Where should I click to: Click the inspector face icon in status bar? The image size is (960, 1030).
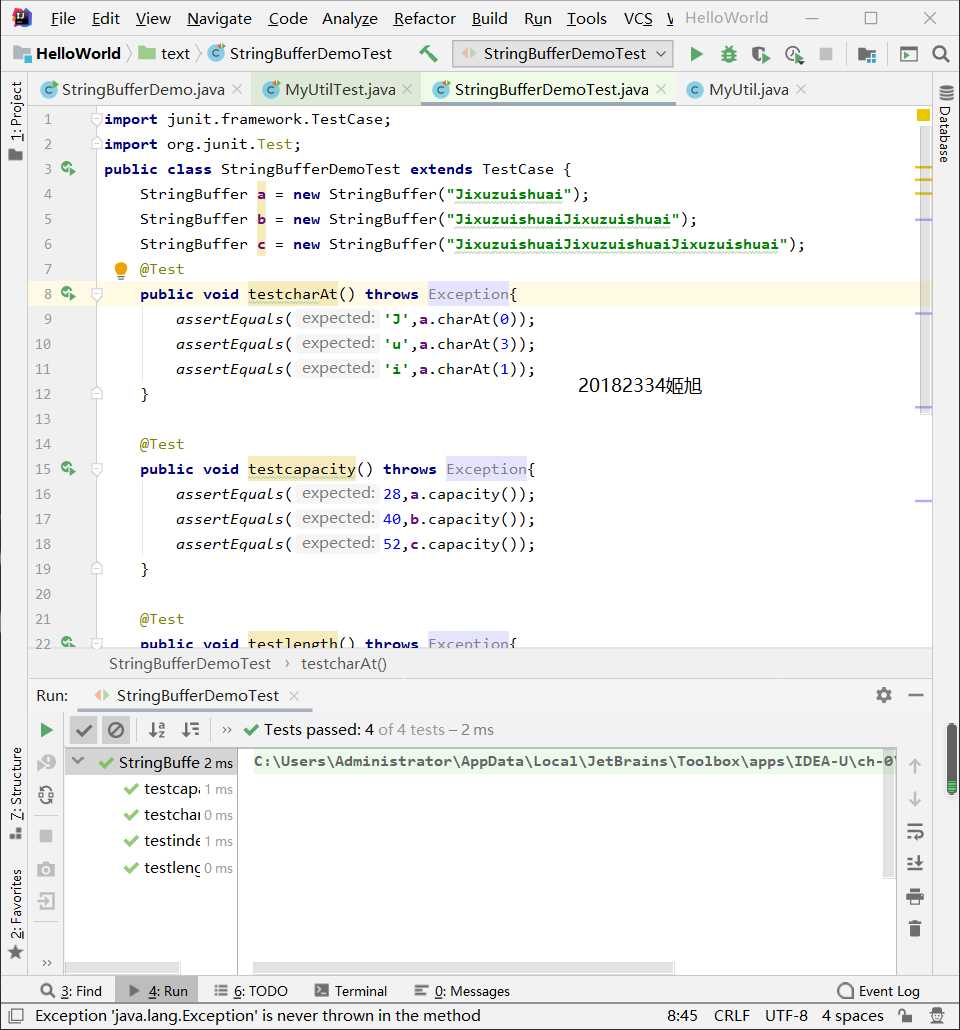pyautogui.click(x=937, y=1016)
